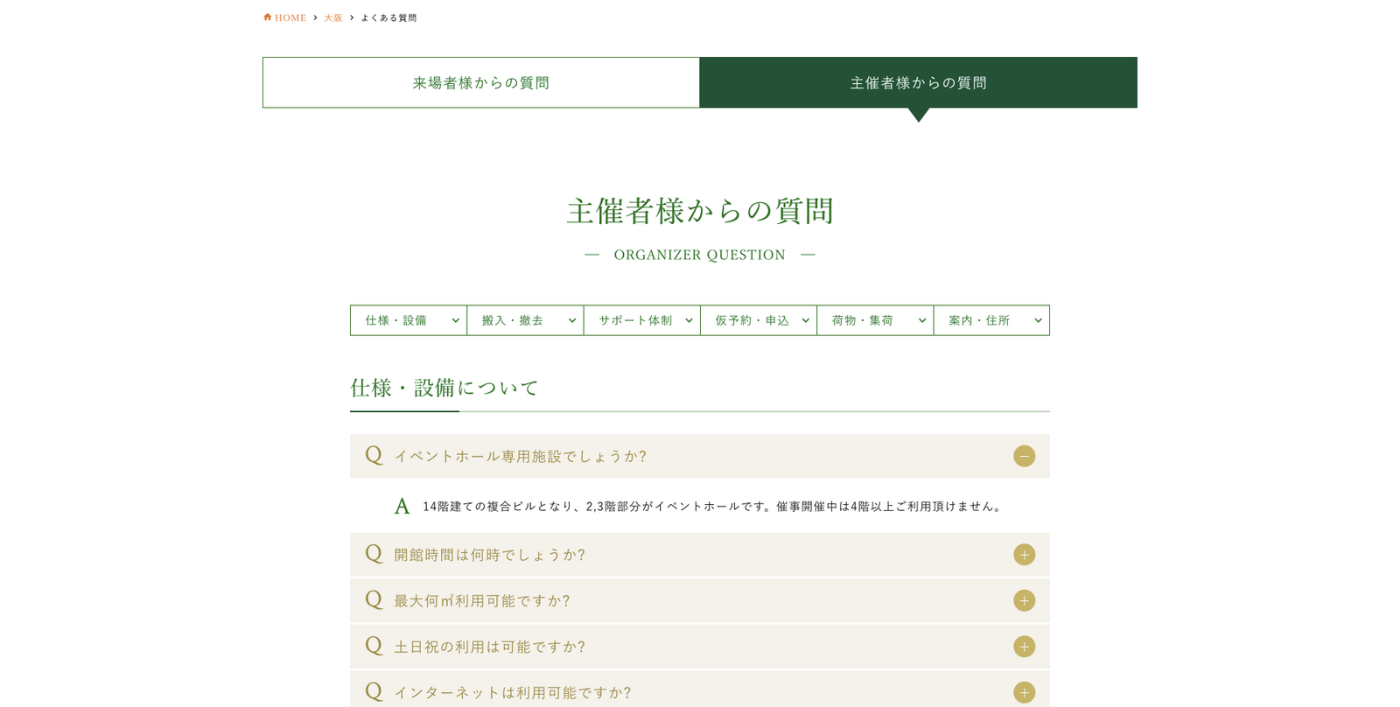The width and height of the screenshot is (1400, 707).
Task: Expand the 土日祝の利用は可能ですか question
Action: click(490, 646)
